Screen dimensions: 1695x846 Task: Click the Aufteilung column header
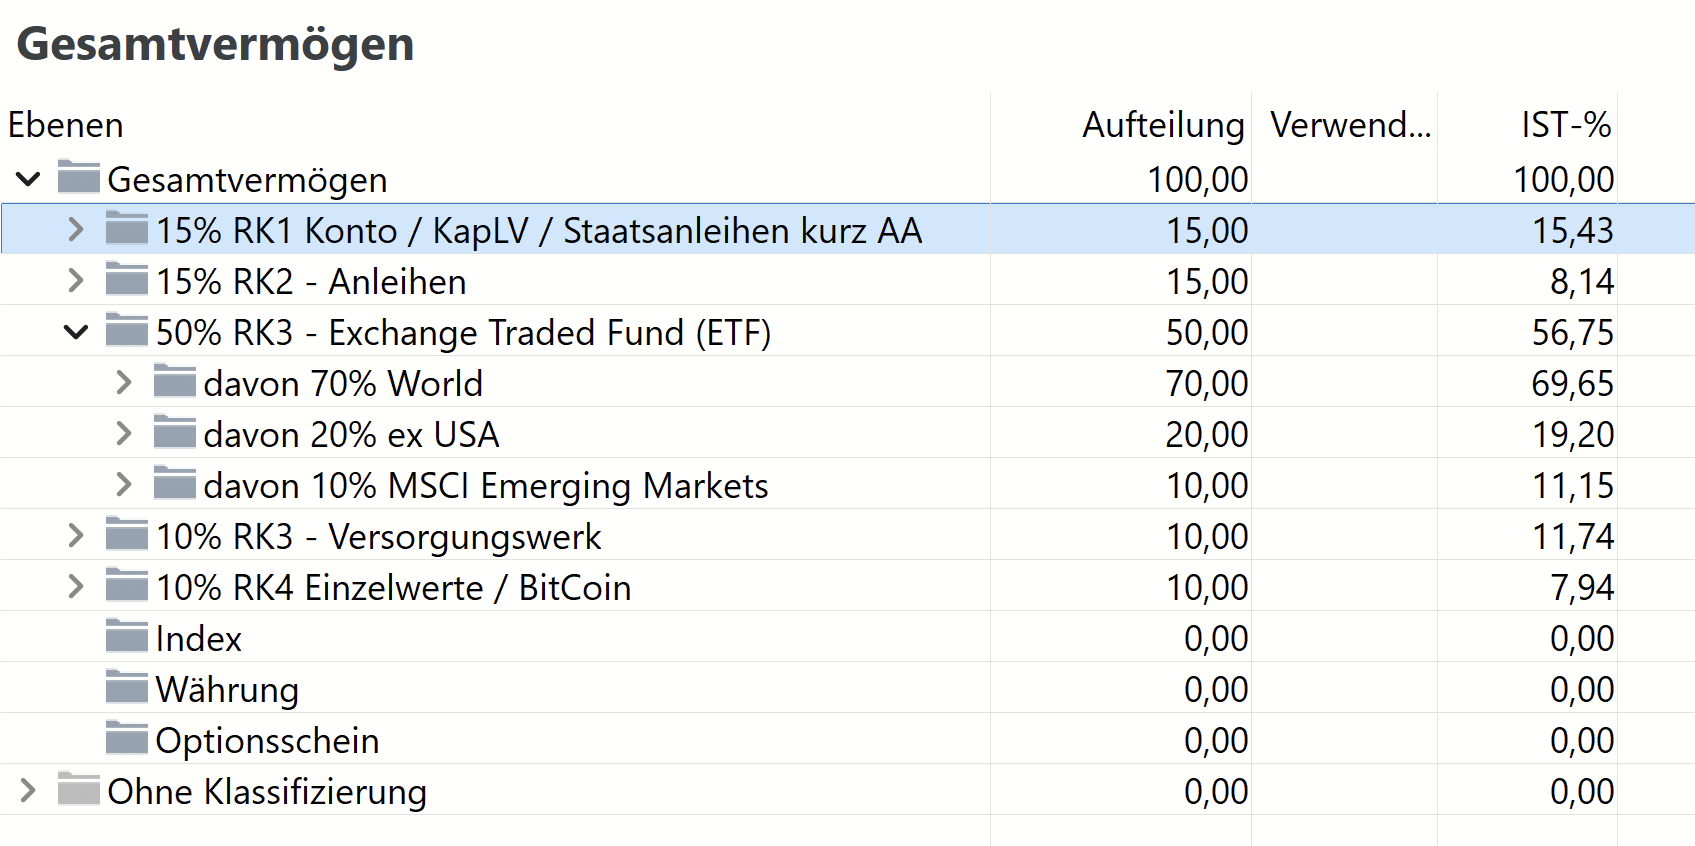point(1163,125)
